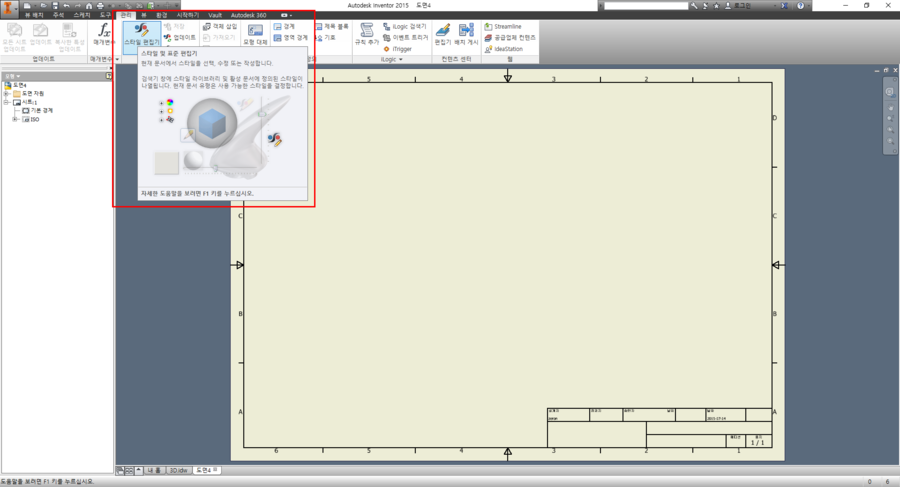Expand the 도면 자원 tree node
The height and width of the screenshot is (487, 900).
point(7,93)
